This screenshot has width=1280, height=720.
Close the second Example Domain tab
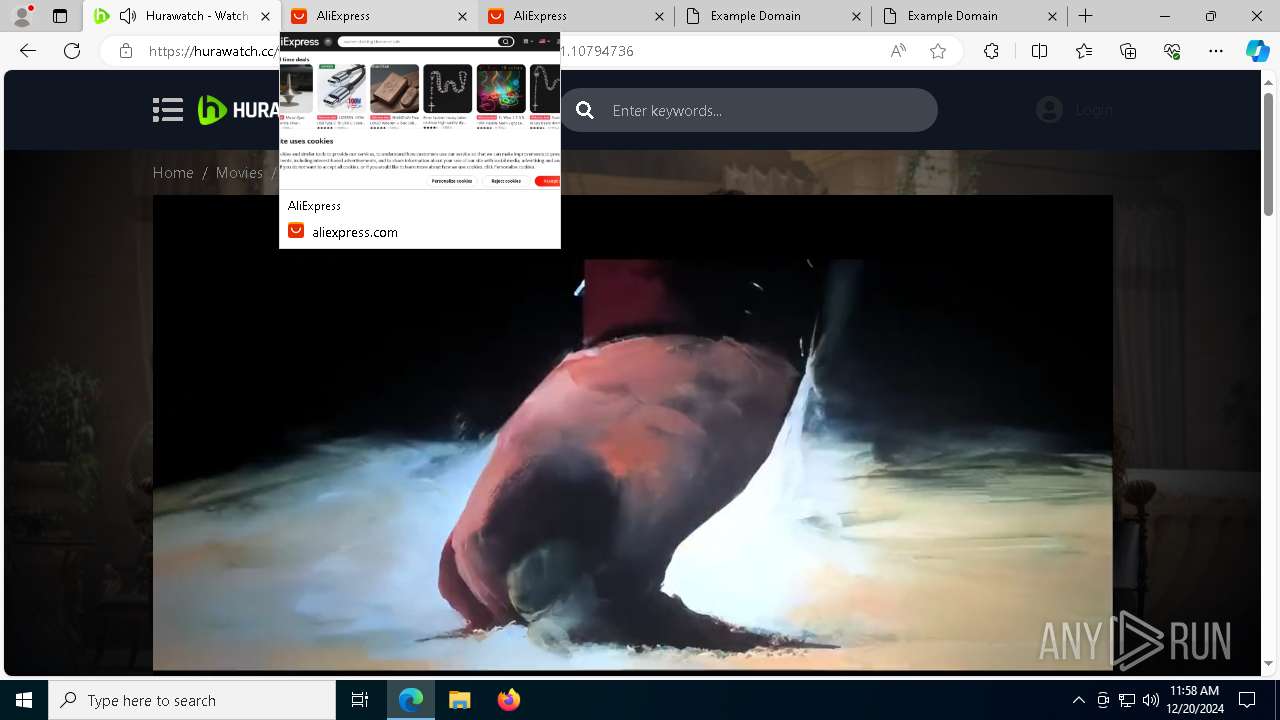[1053, 16]
